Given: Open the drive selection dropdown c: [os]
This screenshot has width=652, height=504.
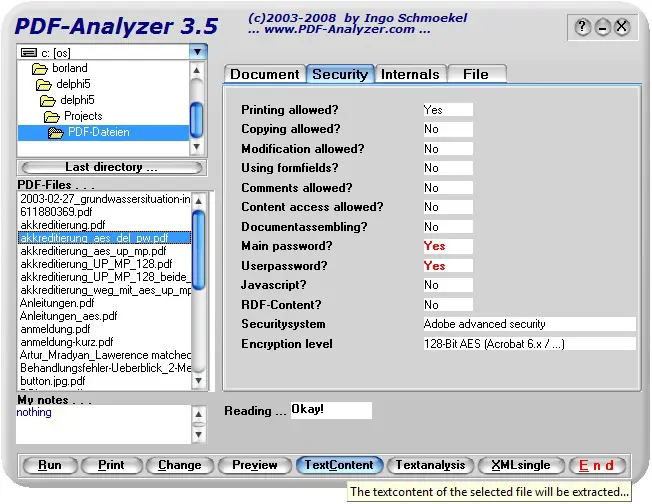Looking at the screenshot, I should click(x=198, y=52).
